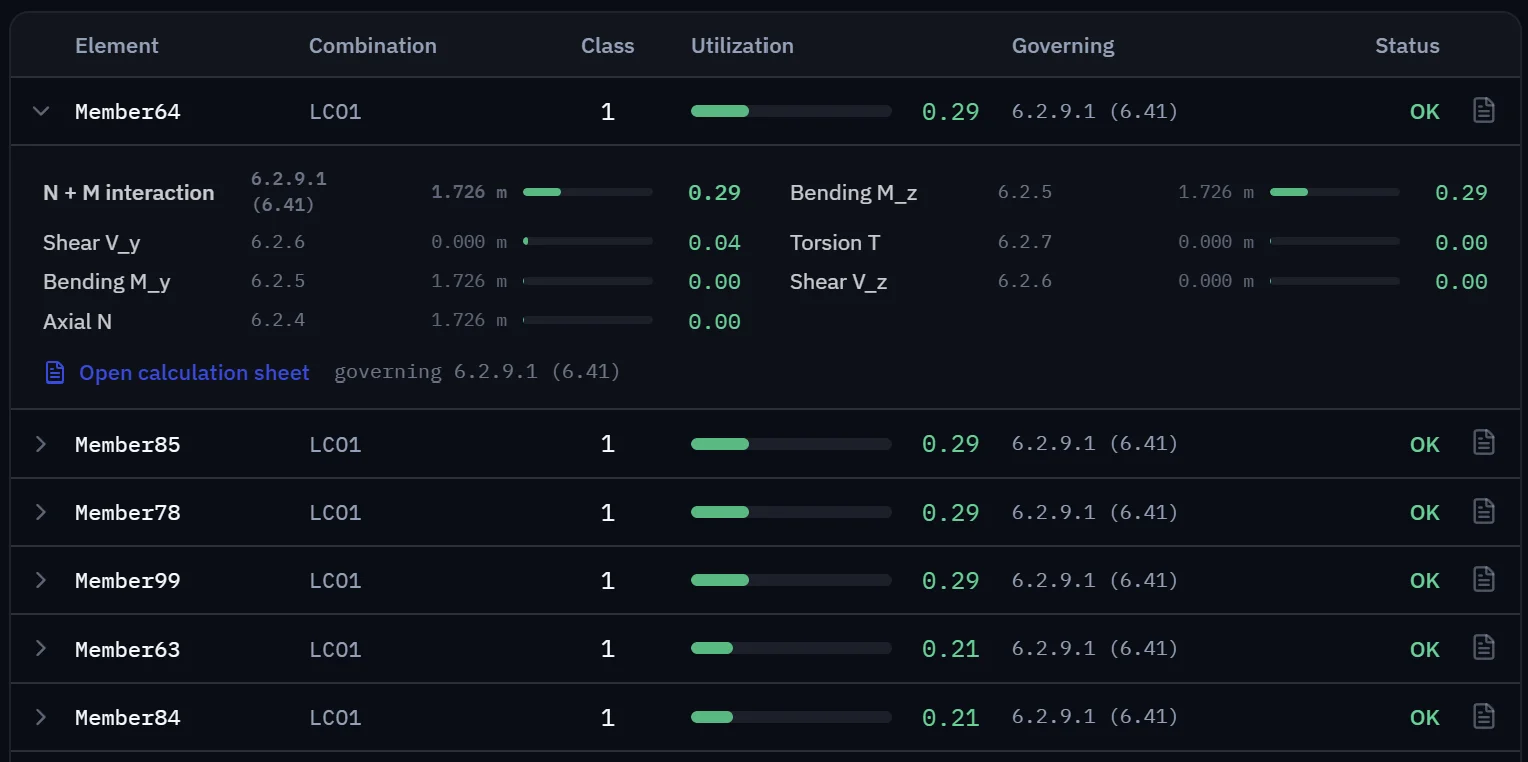Expand the Member84 row

click(x=41, y=717)
